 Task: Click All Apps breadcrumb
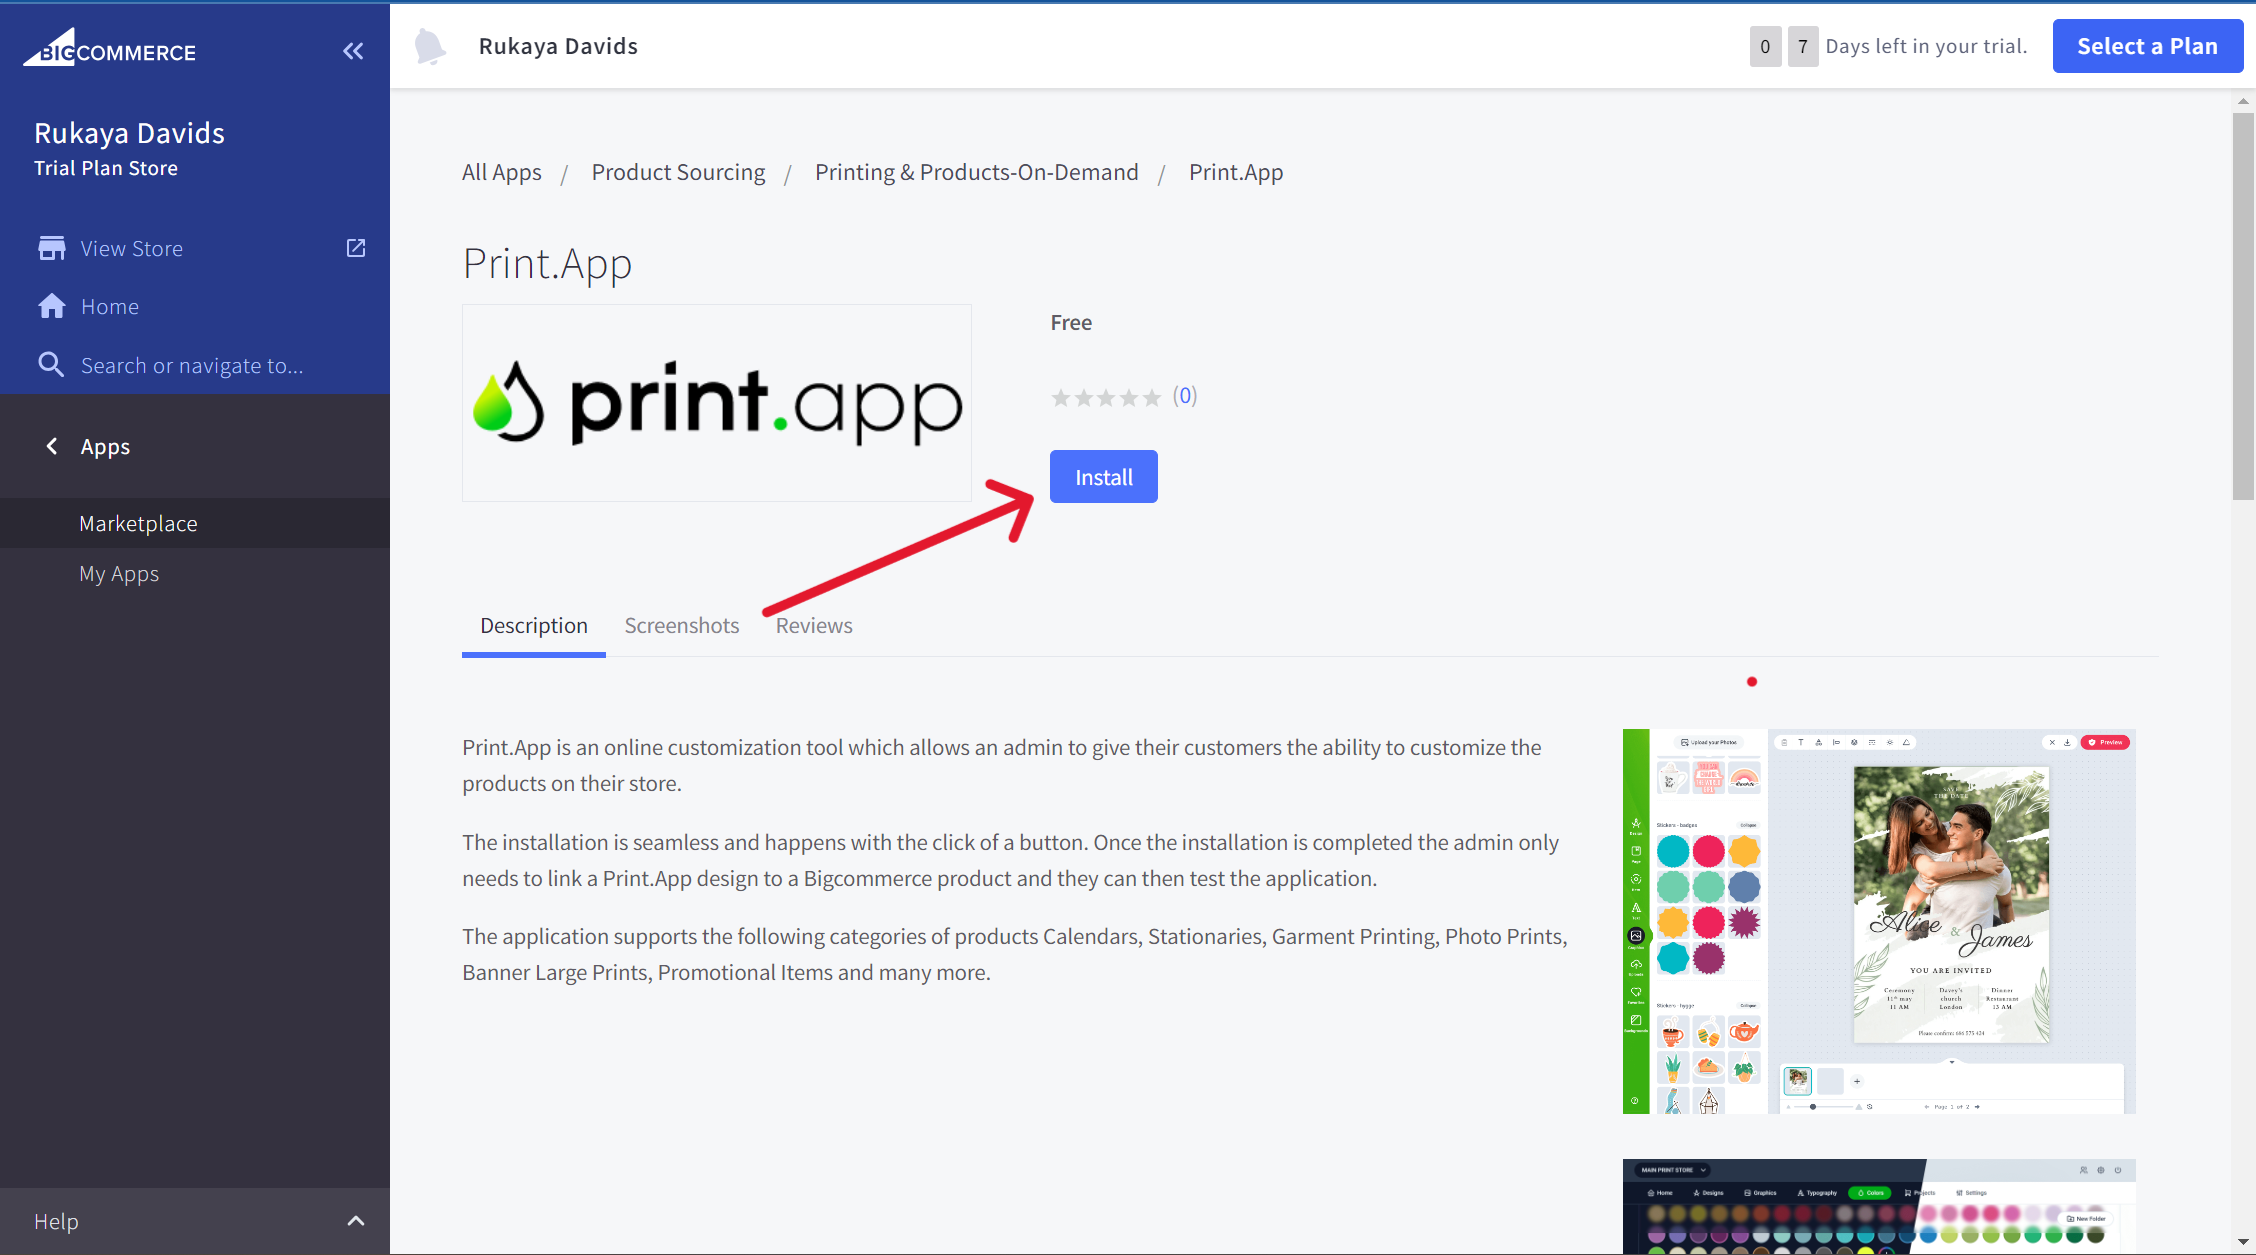tap(501, 172)
